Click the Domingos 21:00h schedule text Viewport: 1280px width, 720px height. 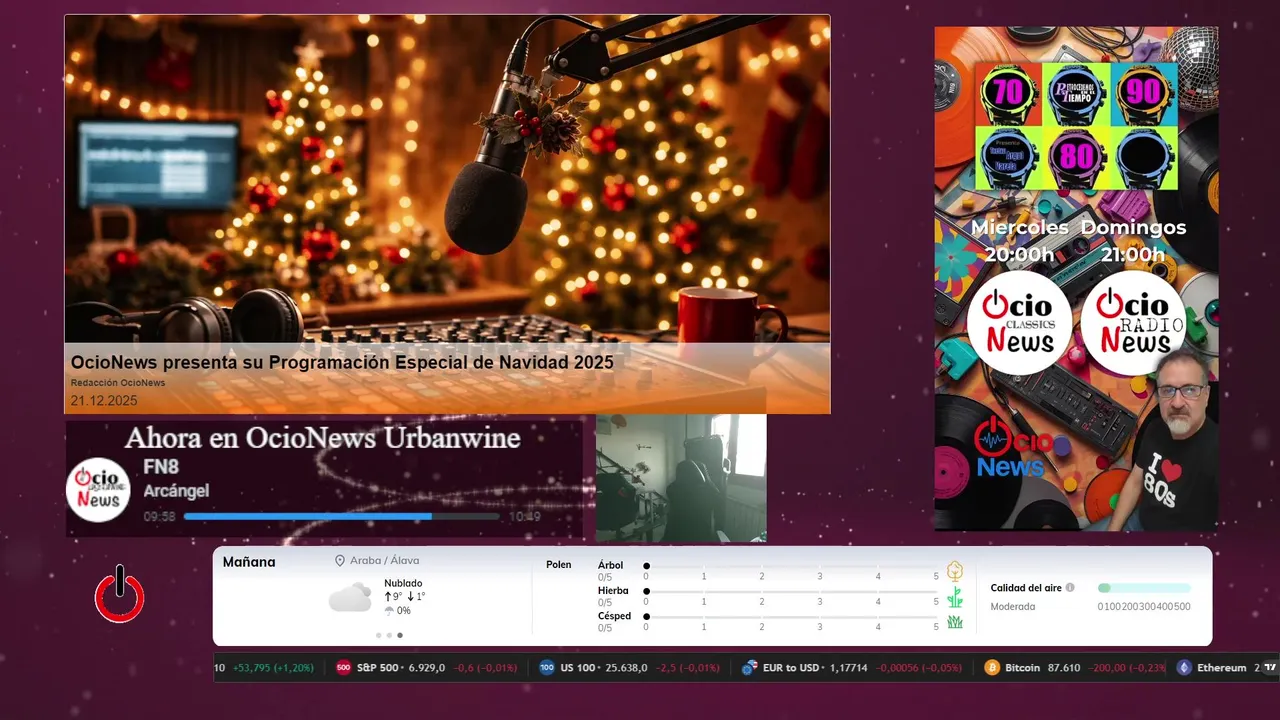pos(1133,241)
